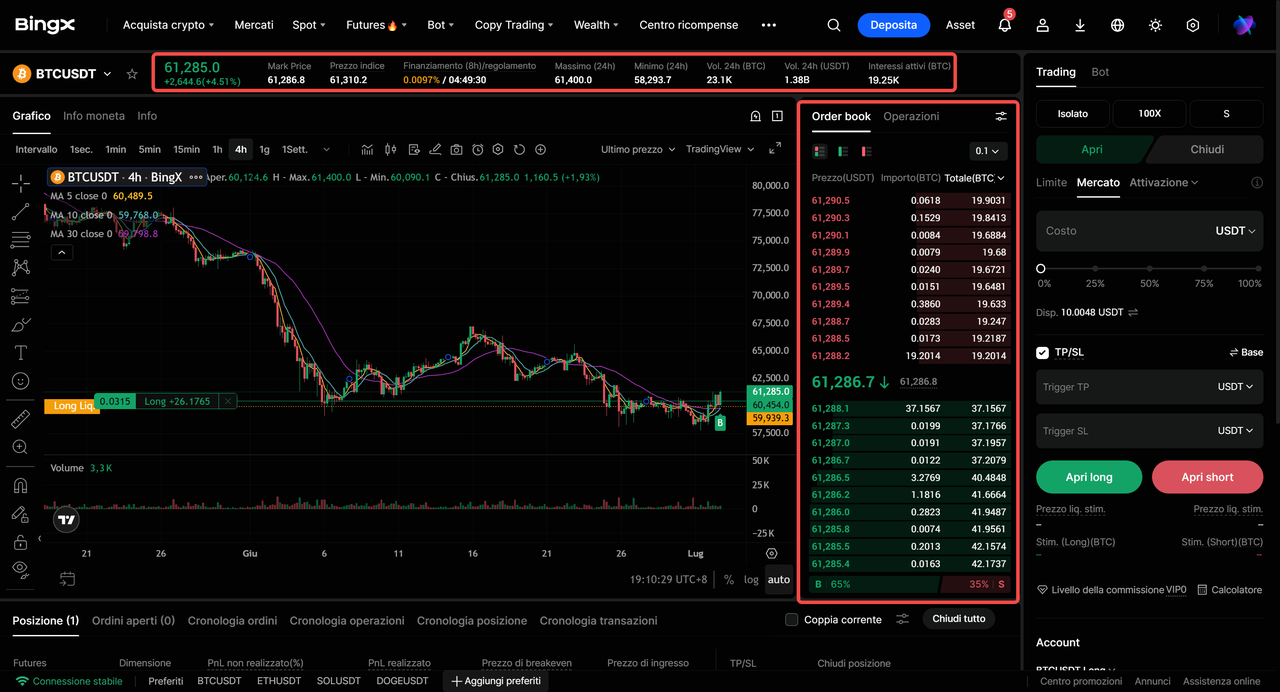Select the Text tool in chart sidebar
The image size is (1280, 692).
coord(20,353)
